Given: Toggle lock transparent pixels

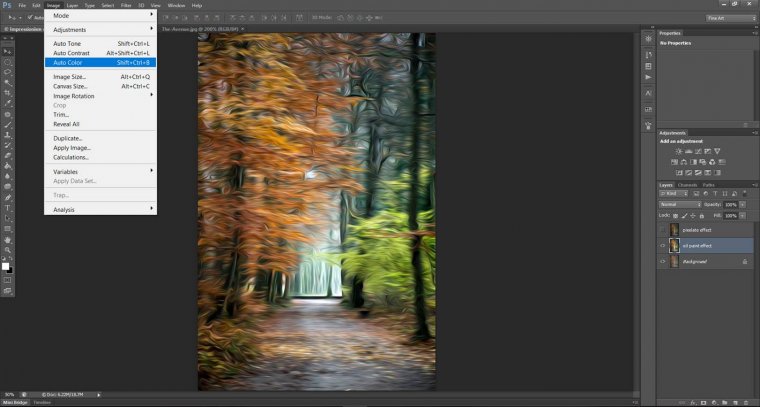Looking at the screenshot, I should click(675, 216).
